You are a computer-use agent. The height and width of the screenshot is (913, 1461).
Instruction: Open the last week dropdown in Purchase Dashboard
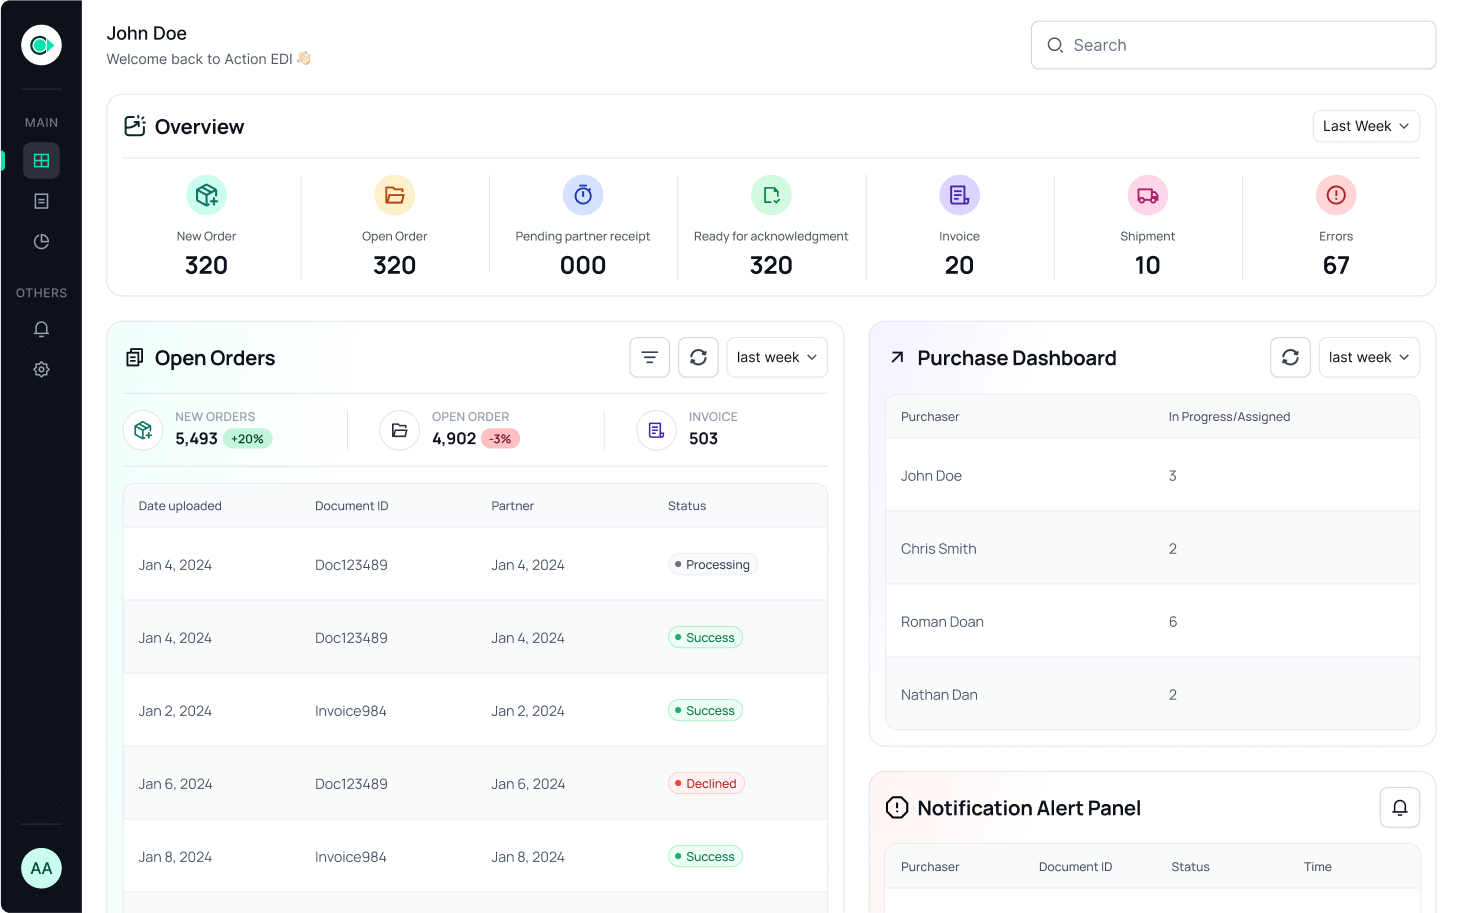pos(1369,357)
